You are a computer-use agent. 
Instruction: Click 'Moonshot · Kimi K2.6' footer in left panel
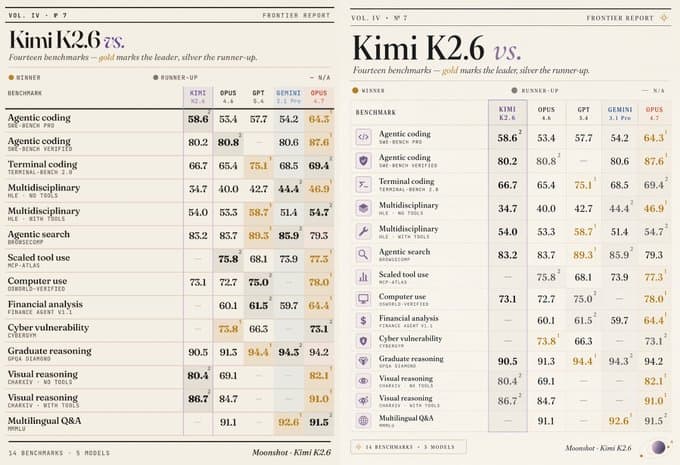(x=291, y=452)
